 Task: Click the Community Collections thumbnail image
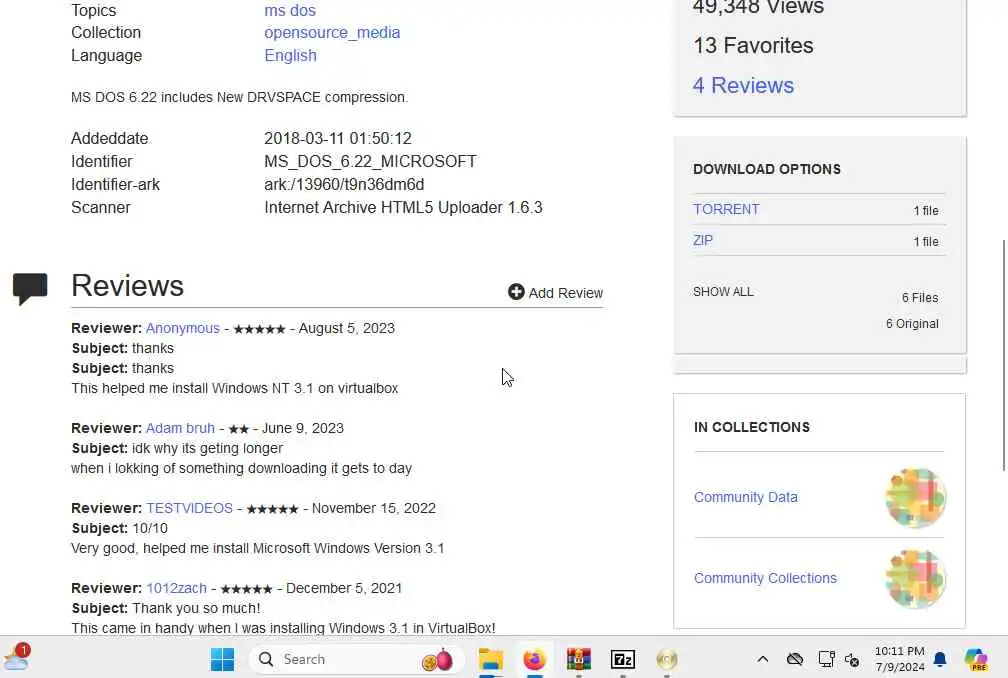tap(915, 578)
